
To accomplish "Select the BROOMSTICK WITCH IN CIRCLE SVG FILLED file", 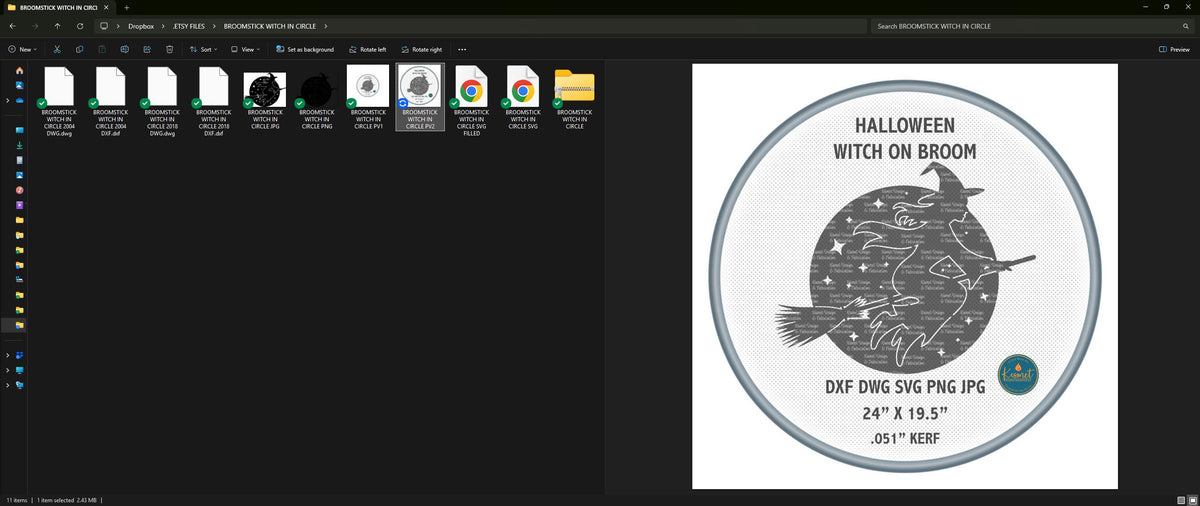I will point(471,100).
